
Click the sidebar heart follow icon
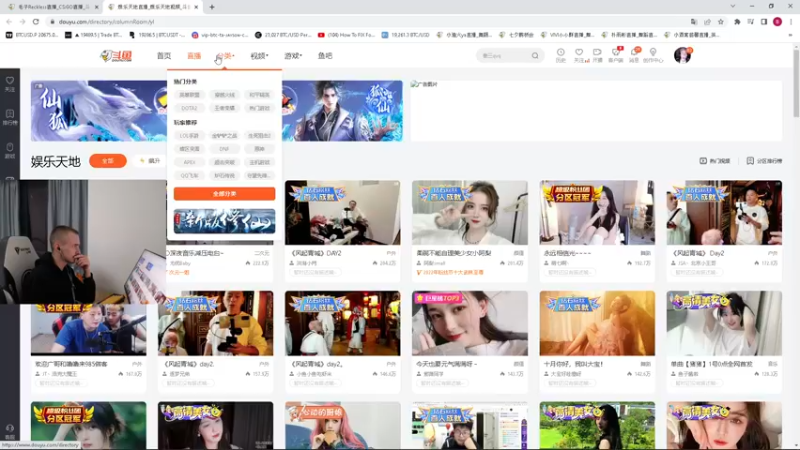click(x=10, y=84)
